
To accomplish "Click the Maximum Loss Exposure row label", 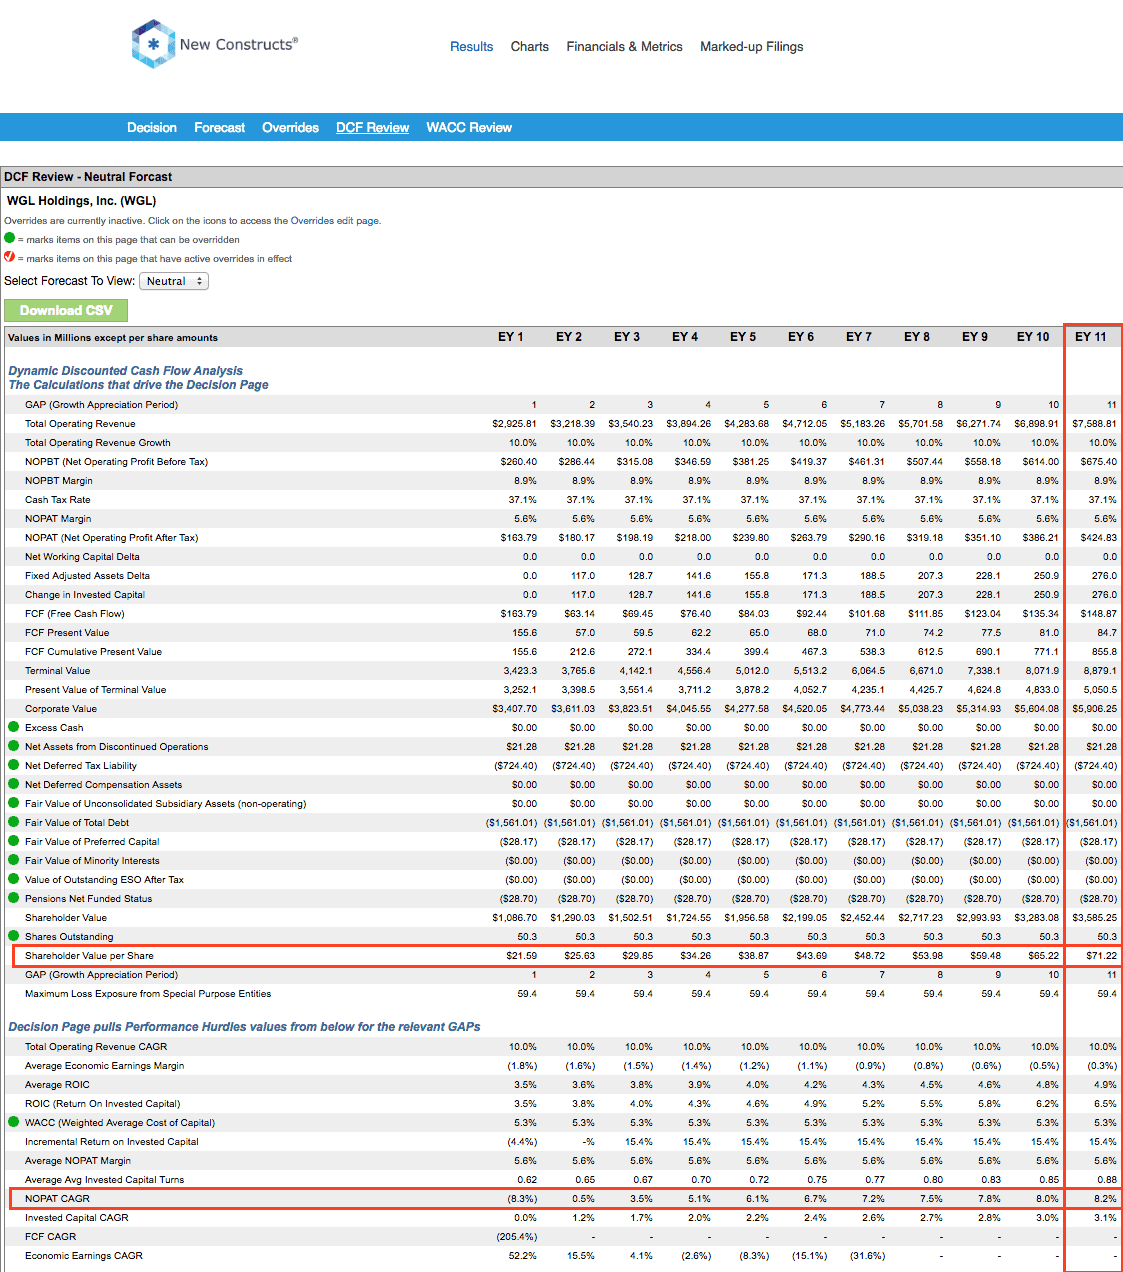I will tap(148, 993).
